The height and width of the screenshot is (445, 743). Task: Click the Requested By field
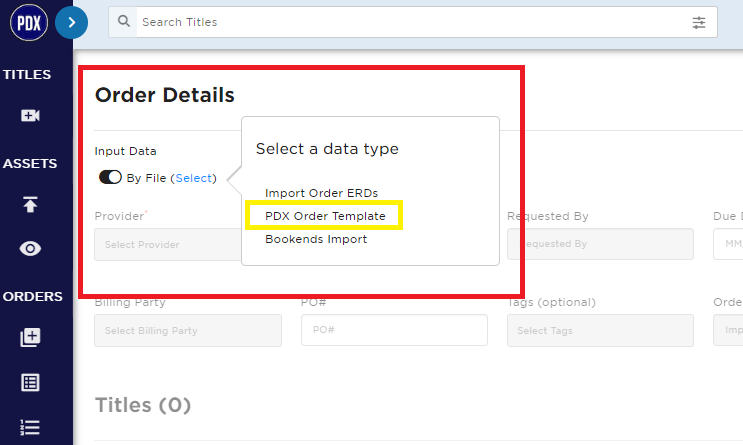600,244
